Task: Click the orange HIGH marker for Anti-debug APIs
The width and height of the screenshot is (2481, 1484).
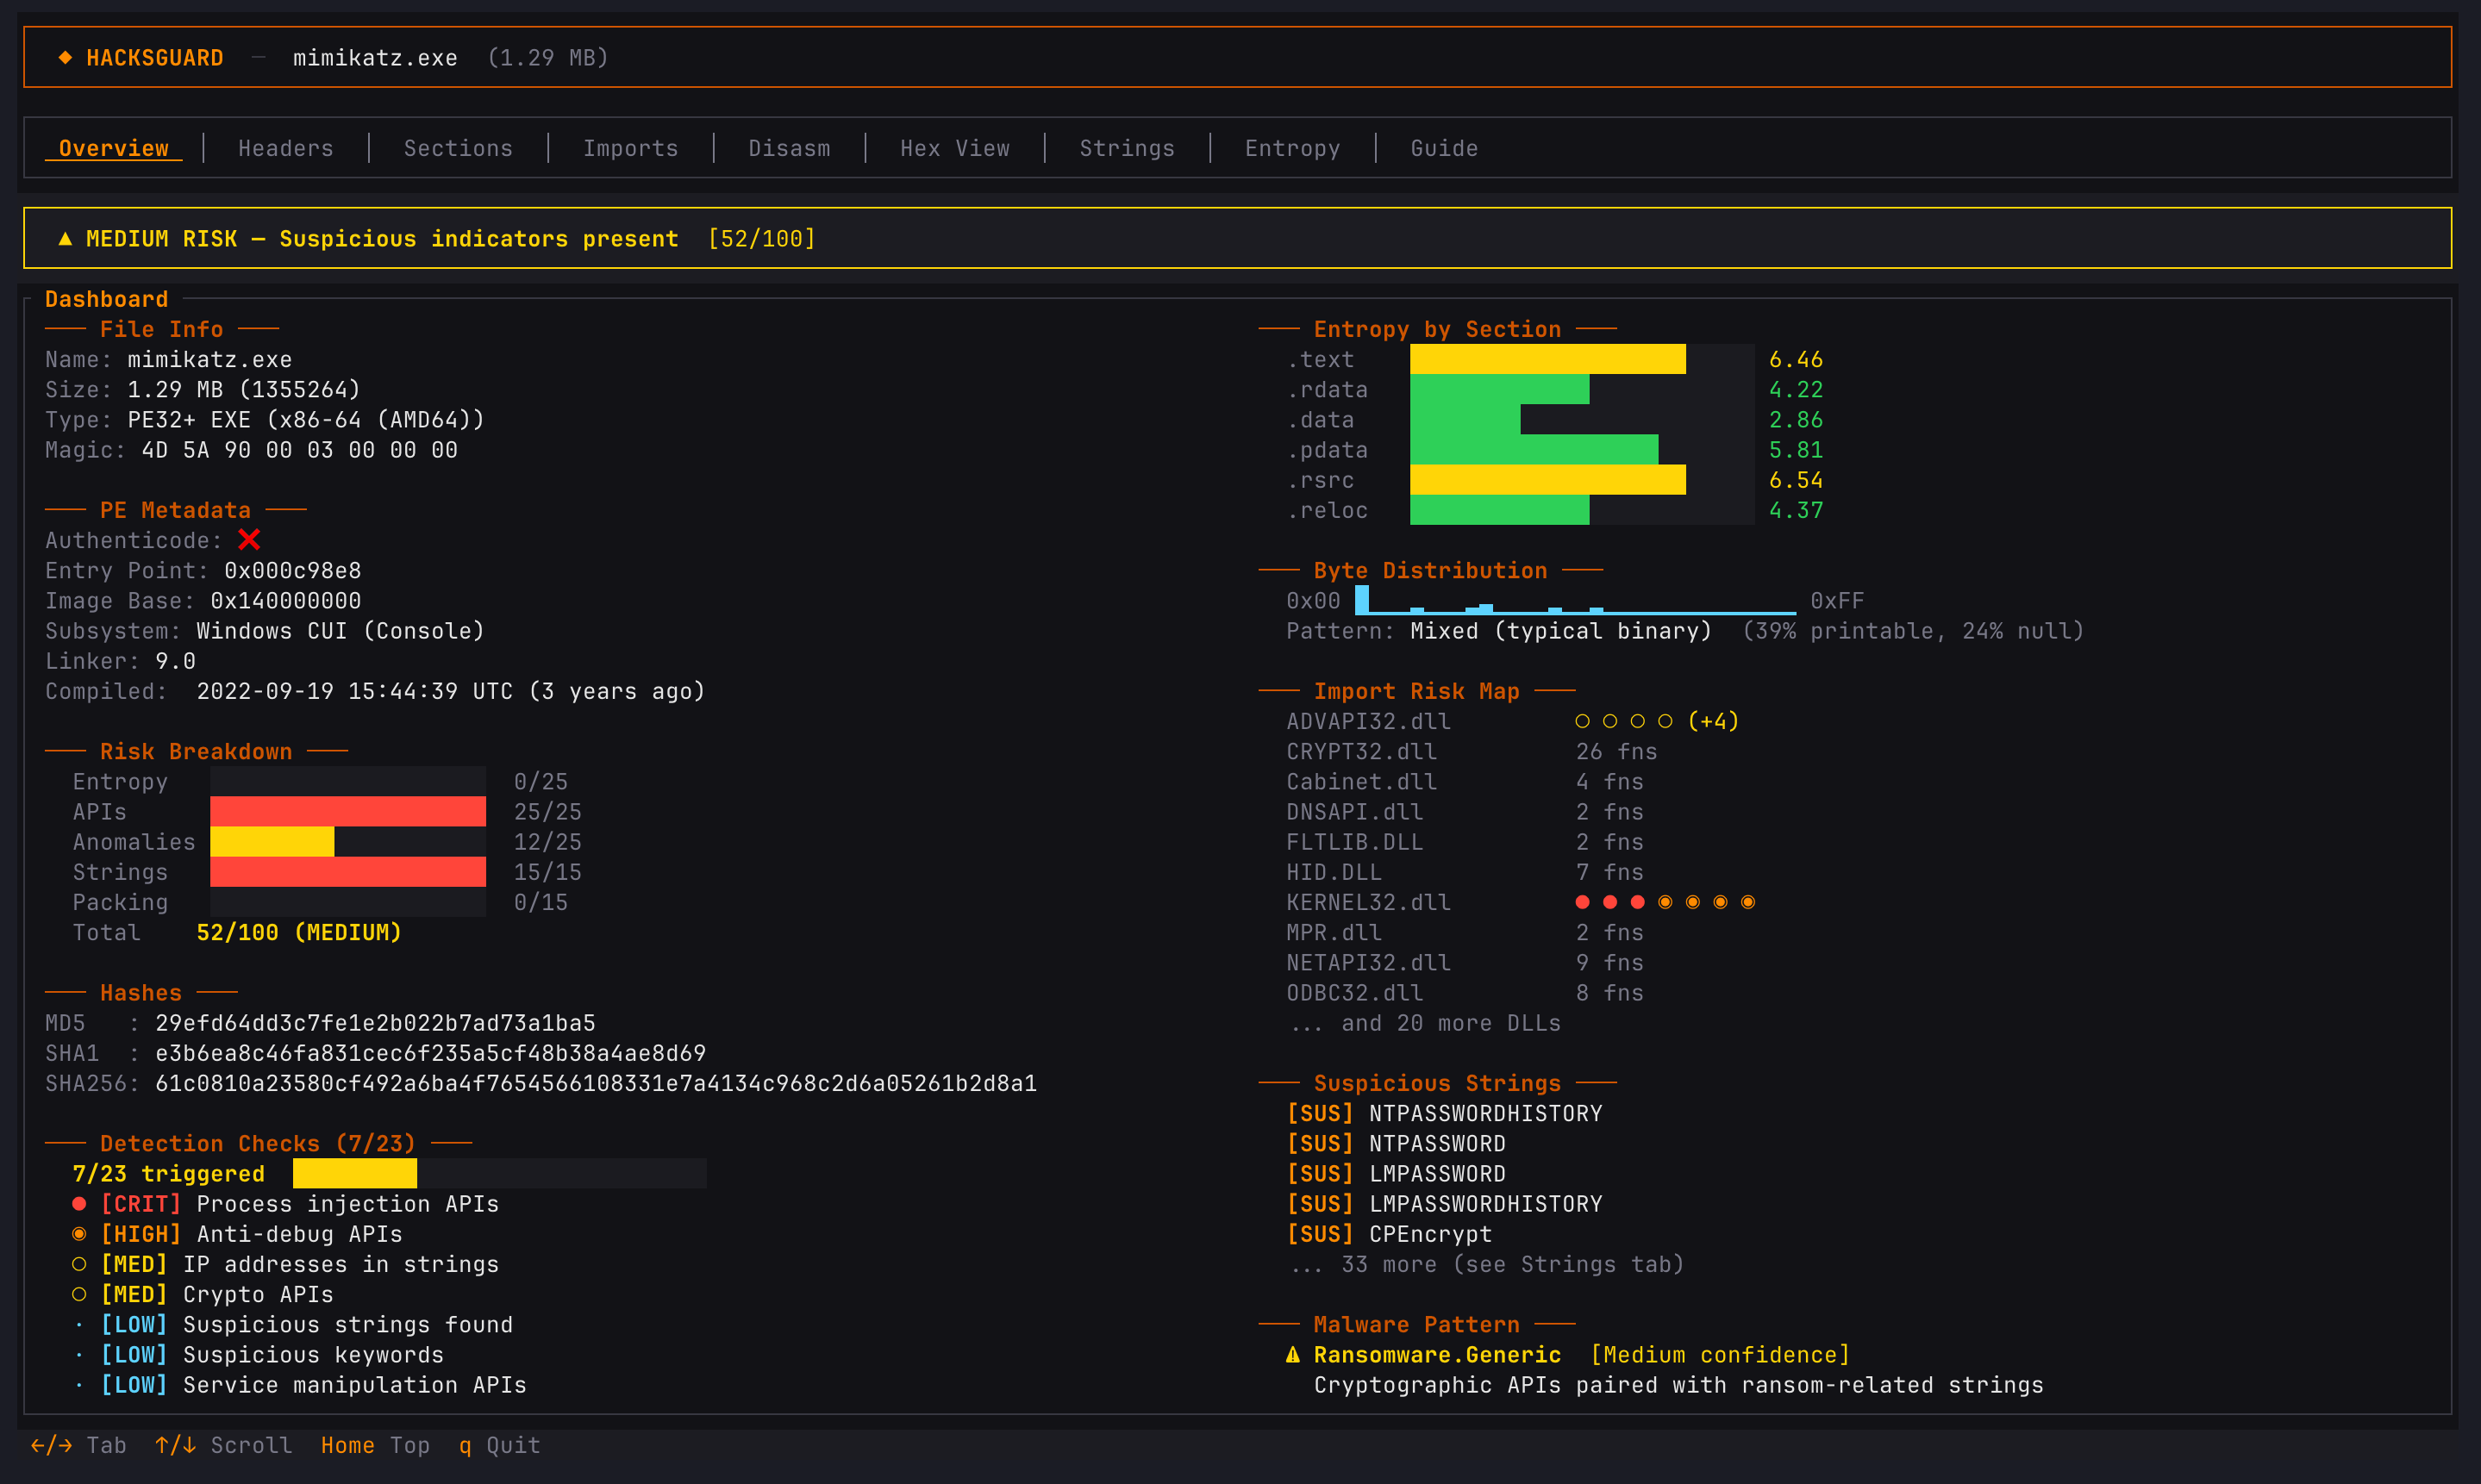Action: click(79, 1233)
